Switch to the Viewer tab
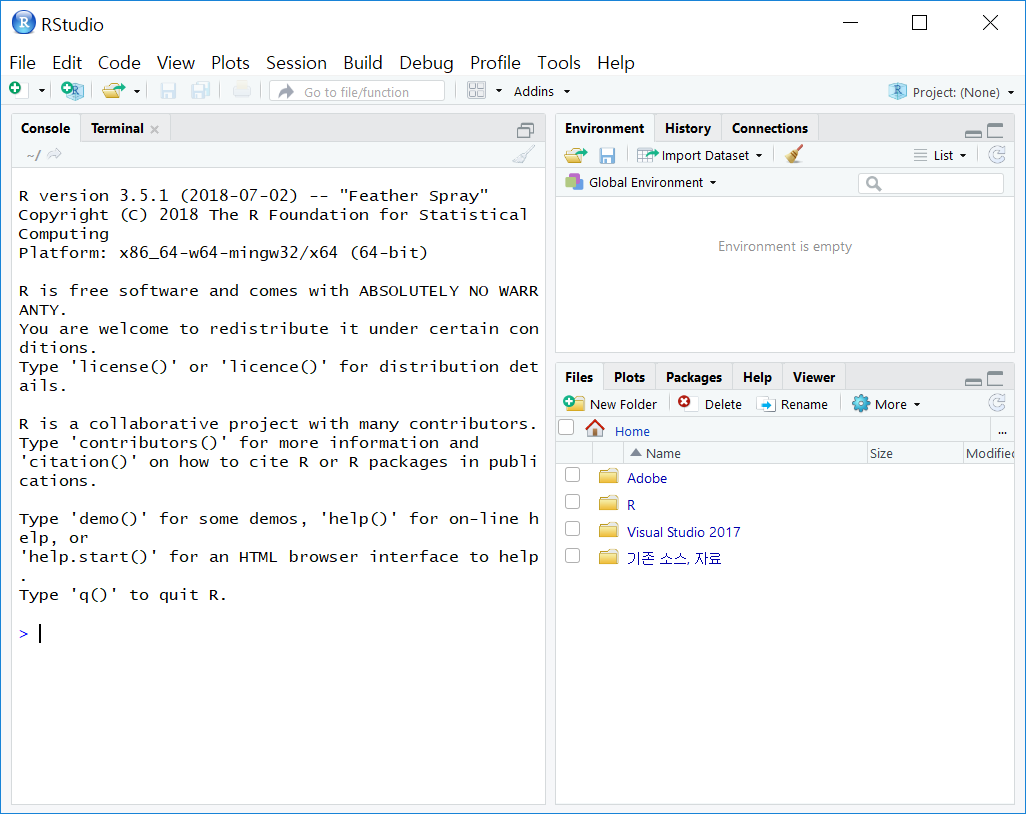The height and width of the screenshot is (814, 1026). click(x=813, y=378)
